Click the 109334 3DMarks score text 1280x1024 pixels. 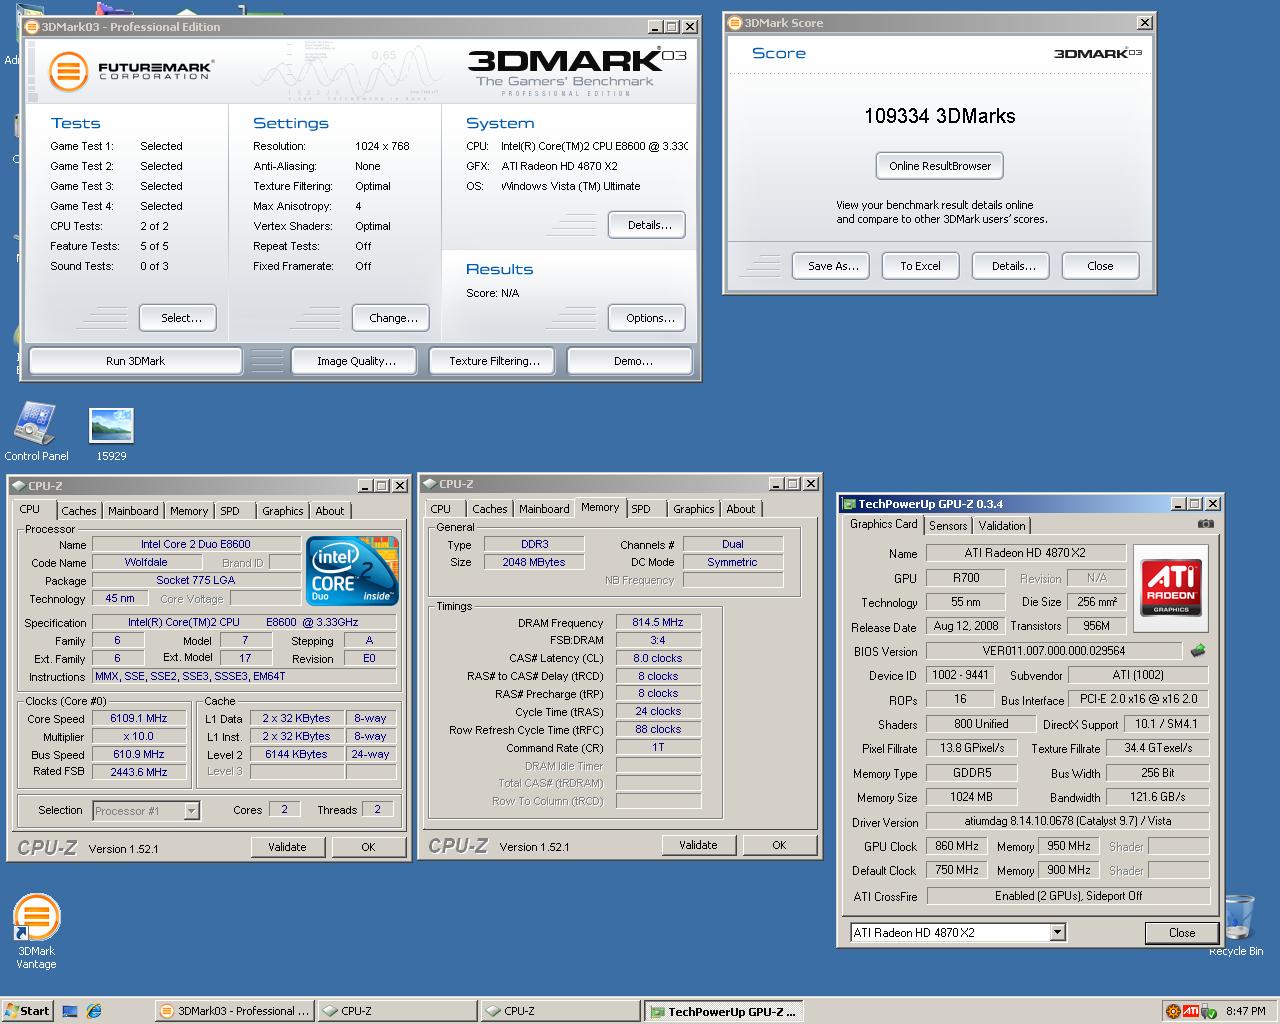[940, 116]
